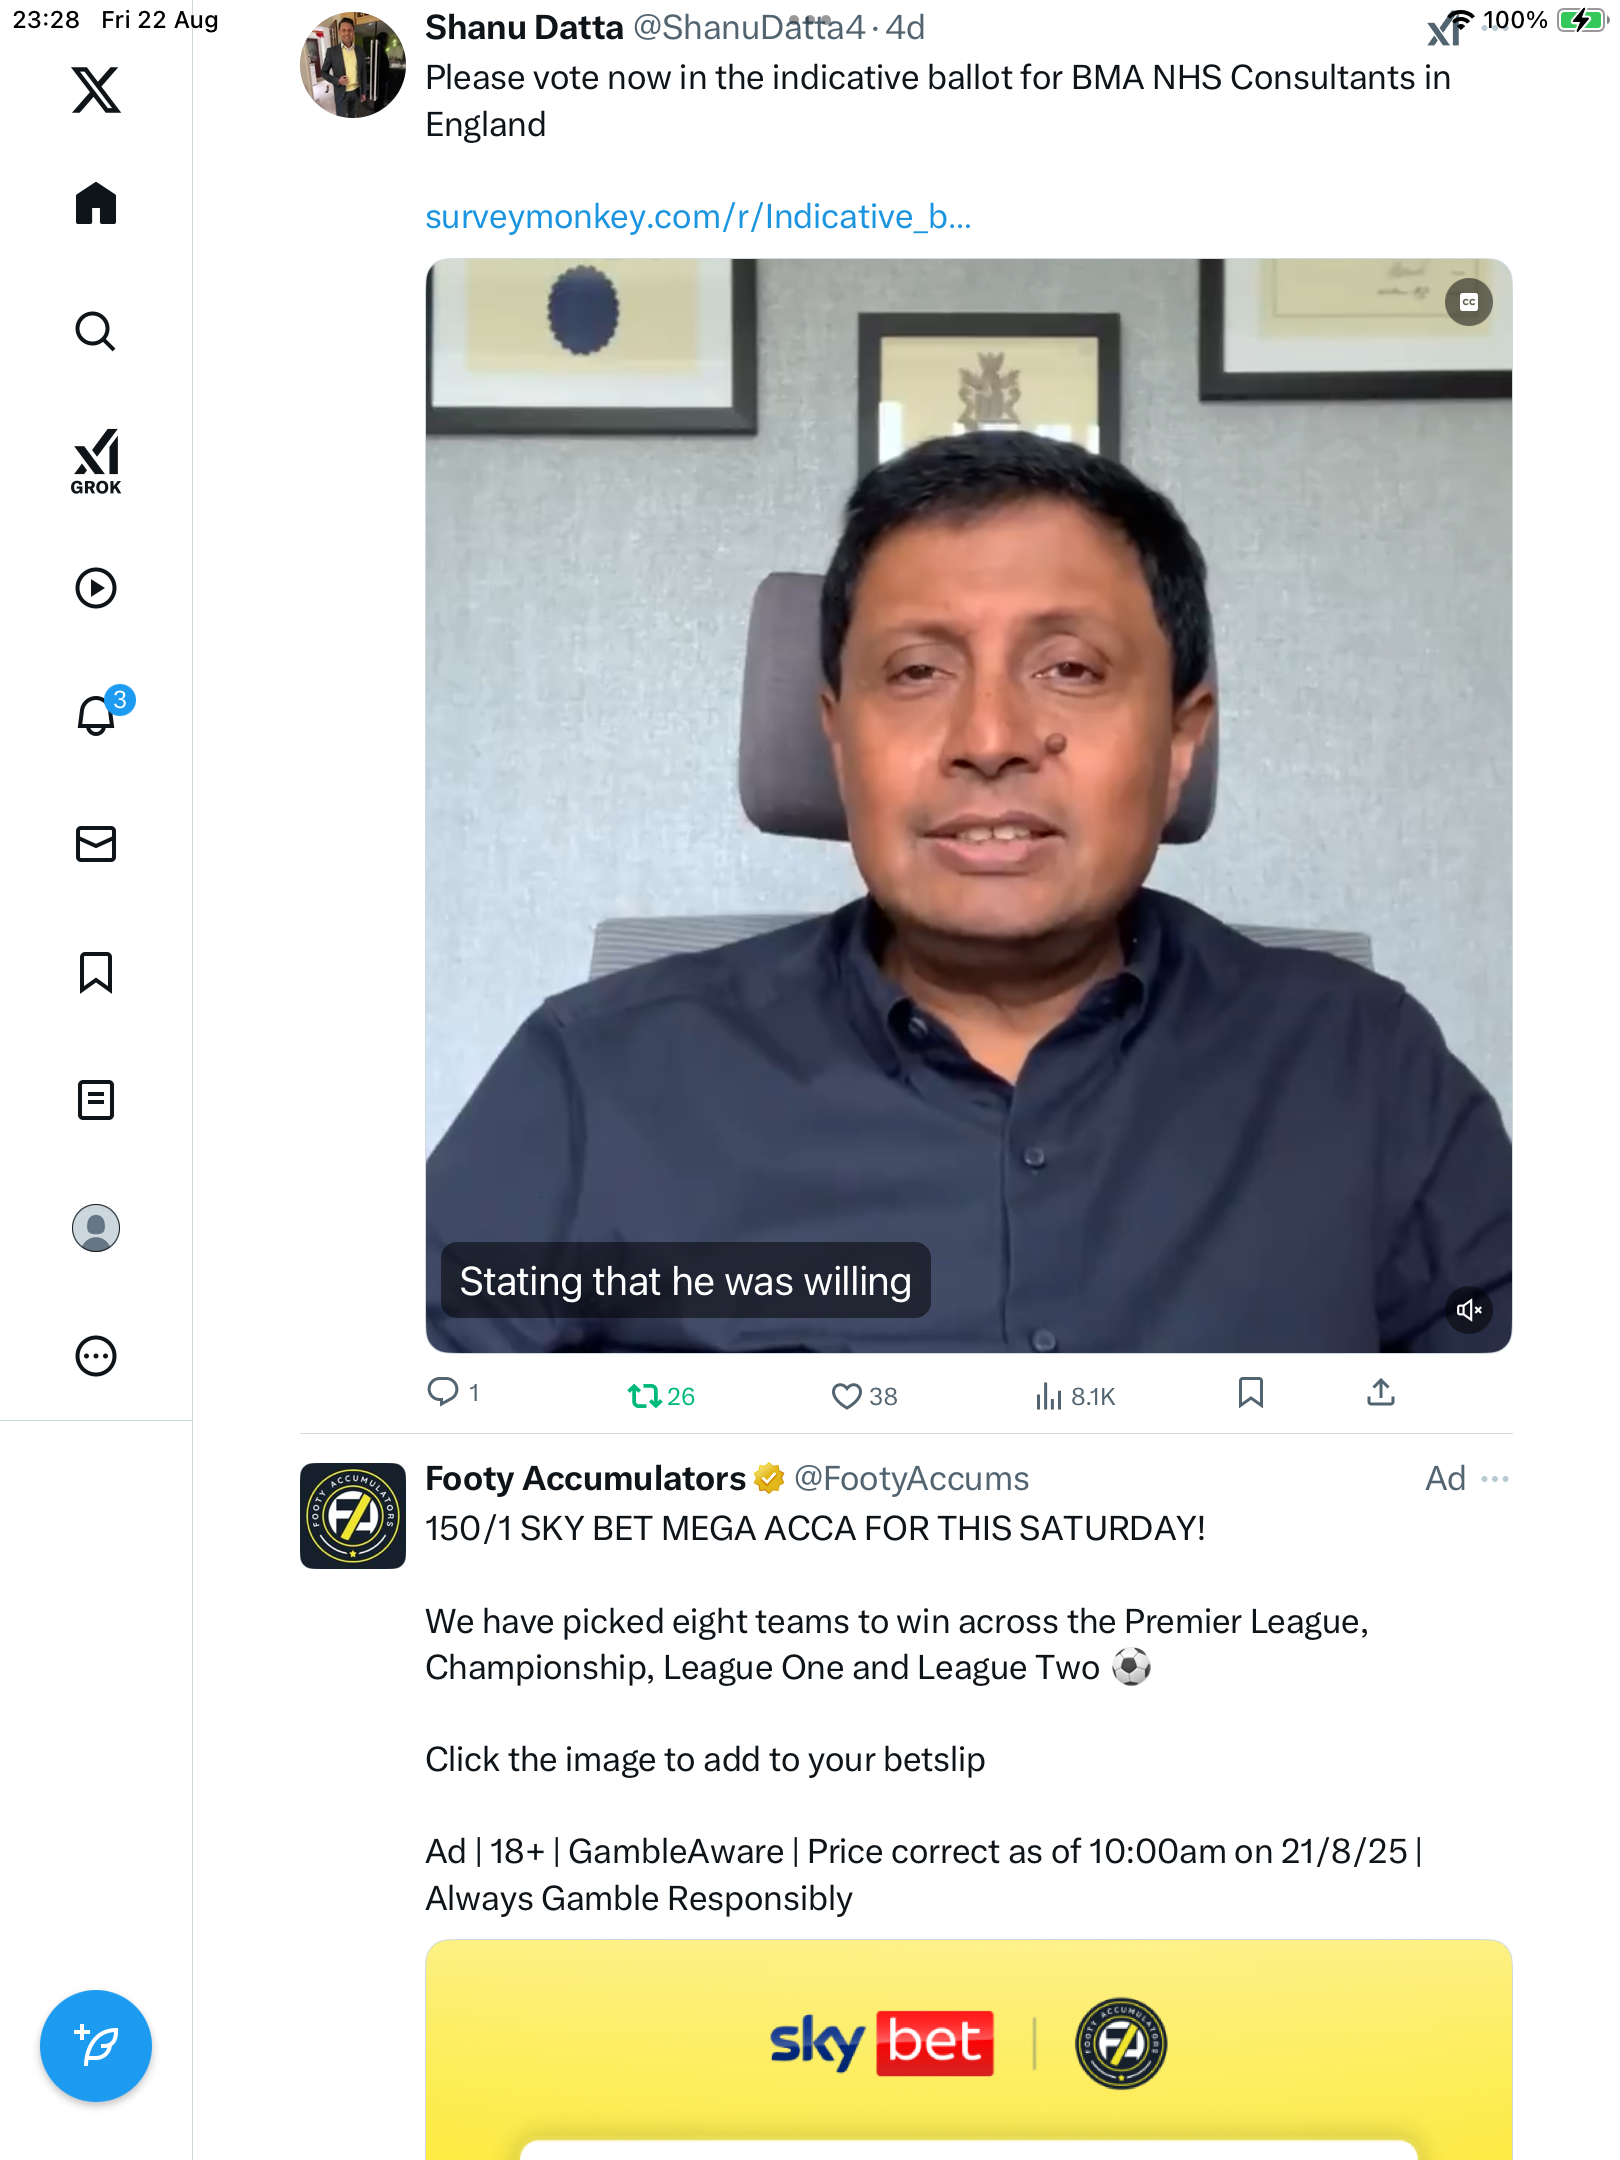This screenshot has height=2160, width=1620.
Task: Open the Search magnifier in sidebar
Action: point(96,332)
